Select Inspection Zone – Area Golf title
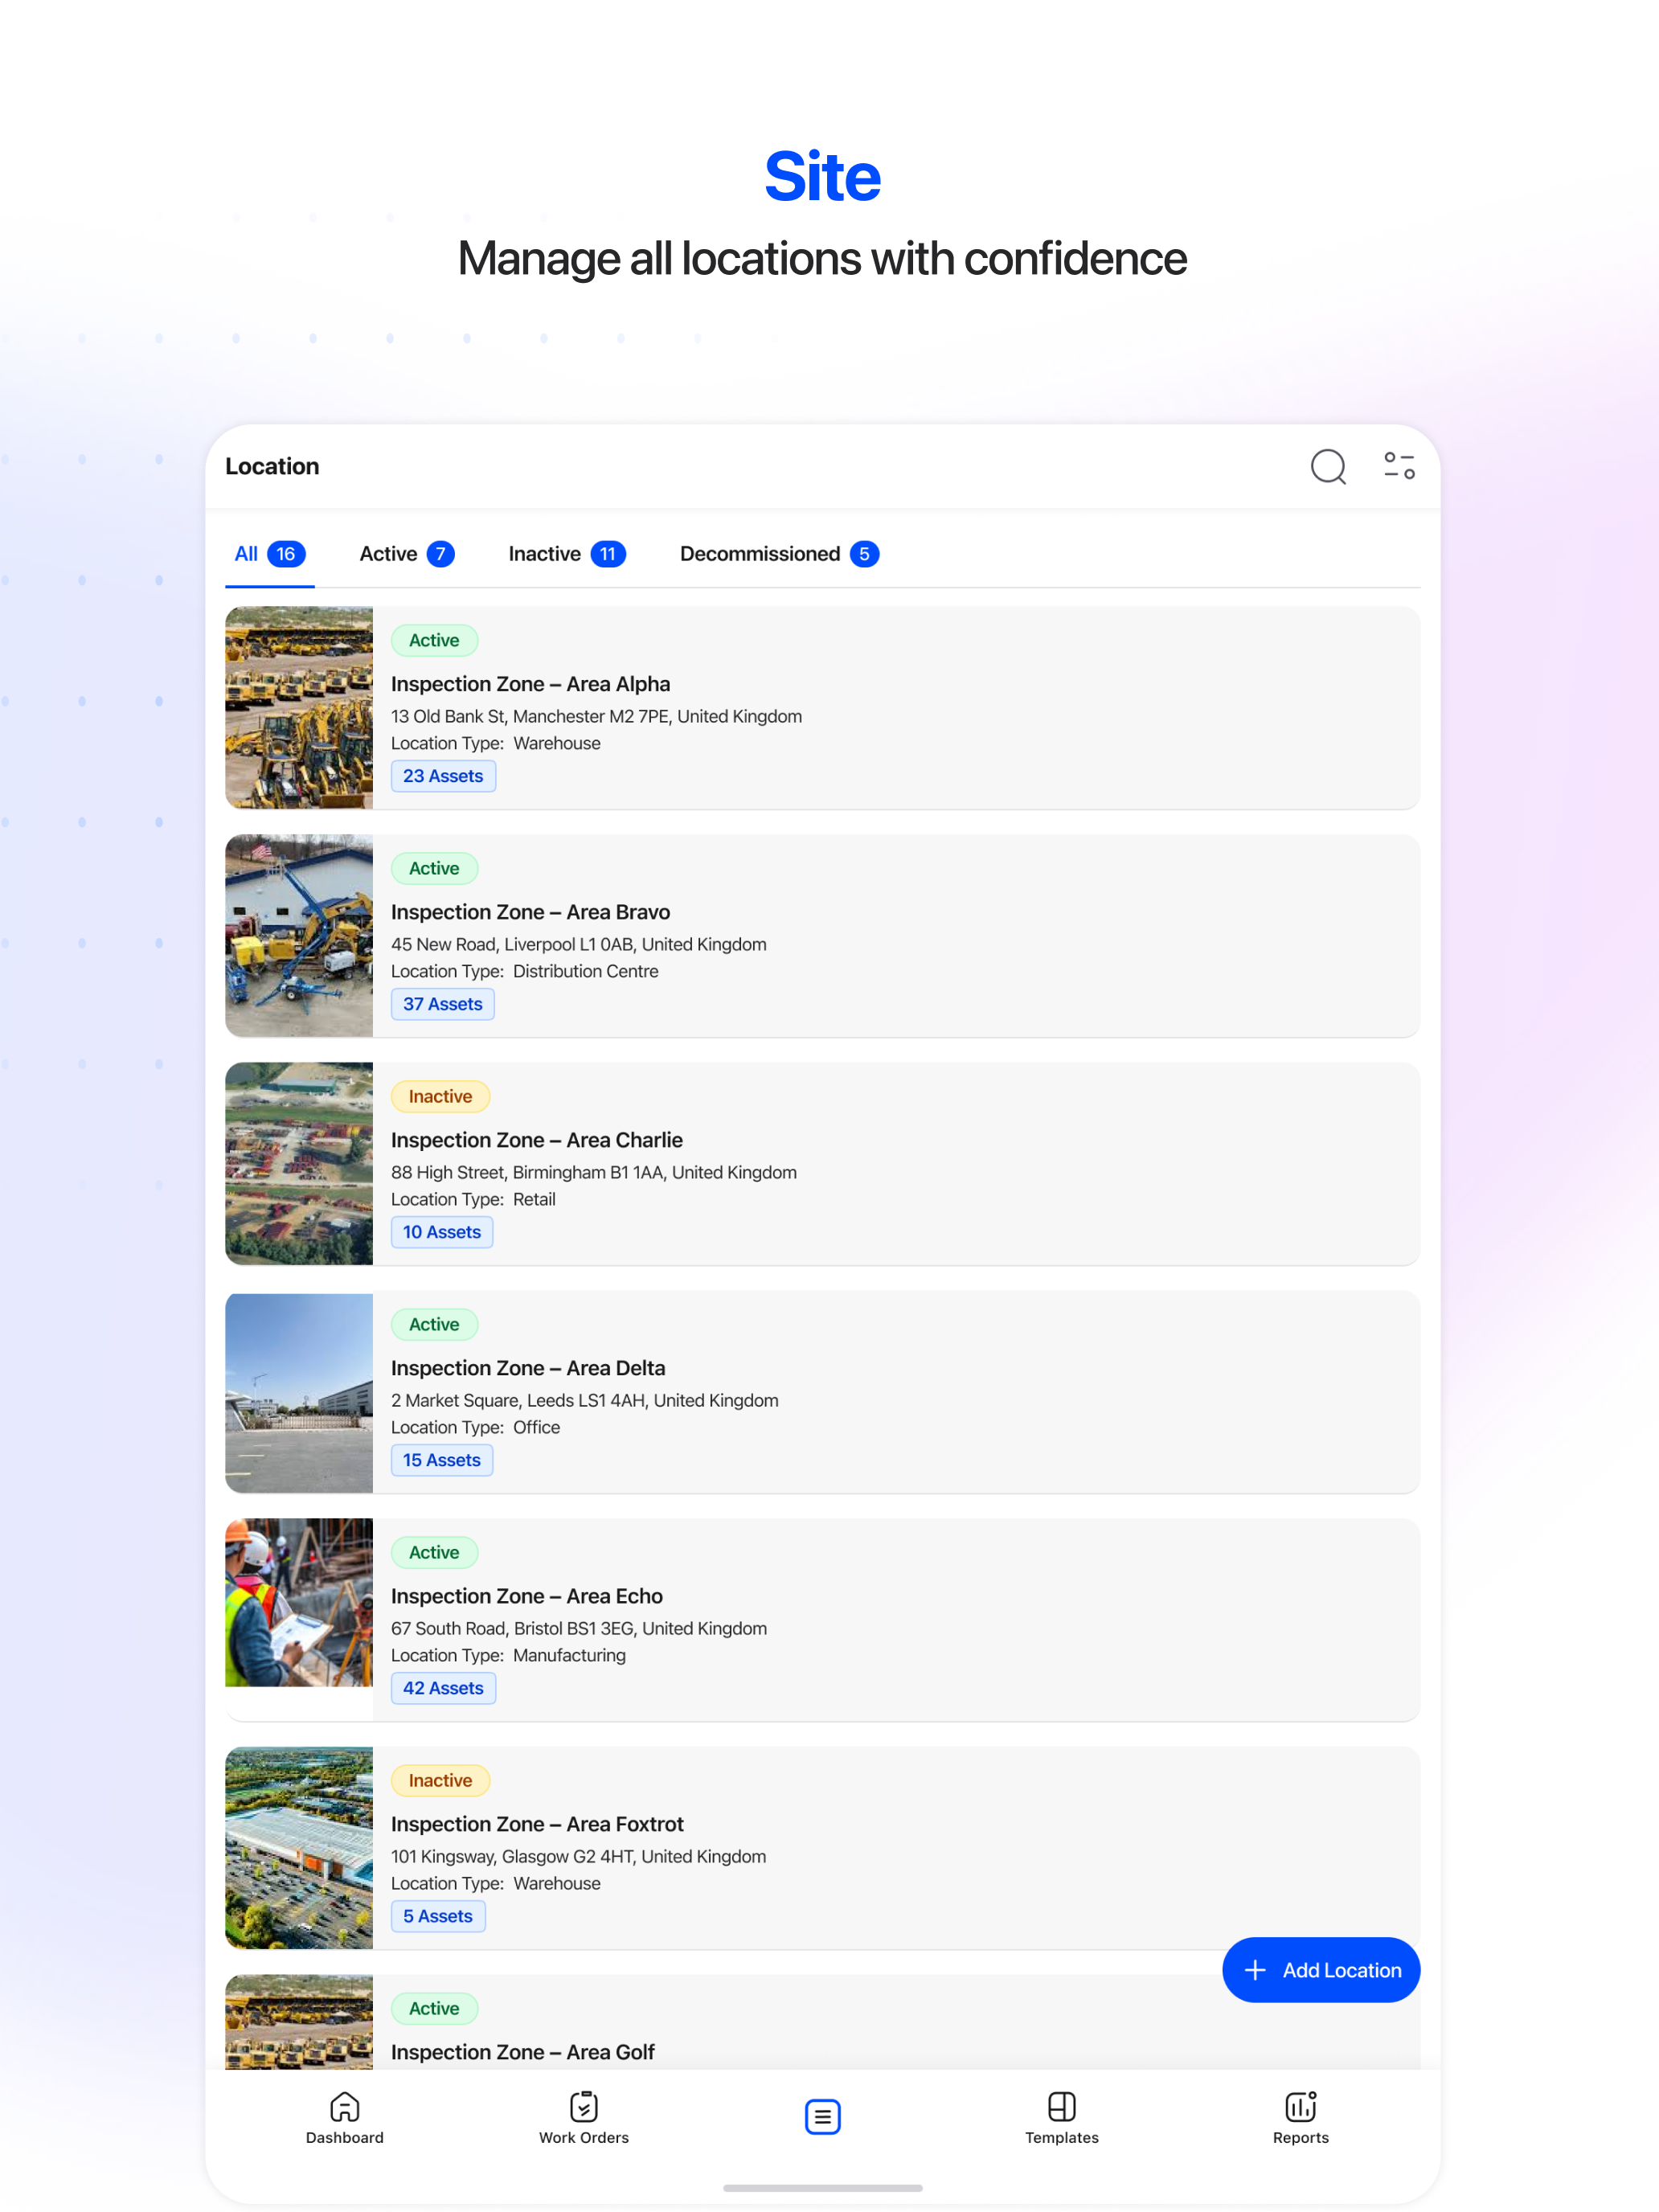1659x2212 pixels. [x=522, y=2052]
